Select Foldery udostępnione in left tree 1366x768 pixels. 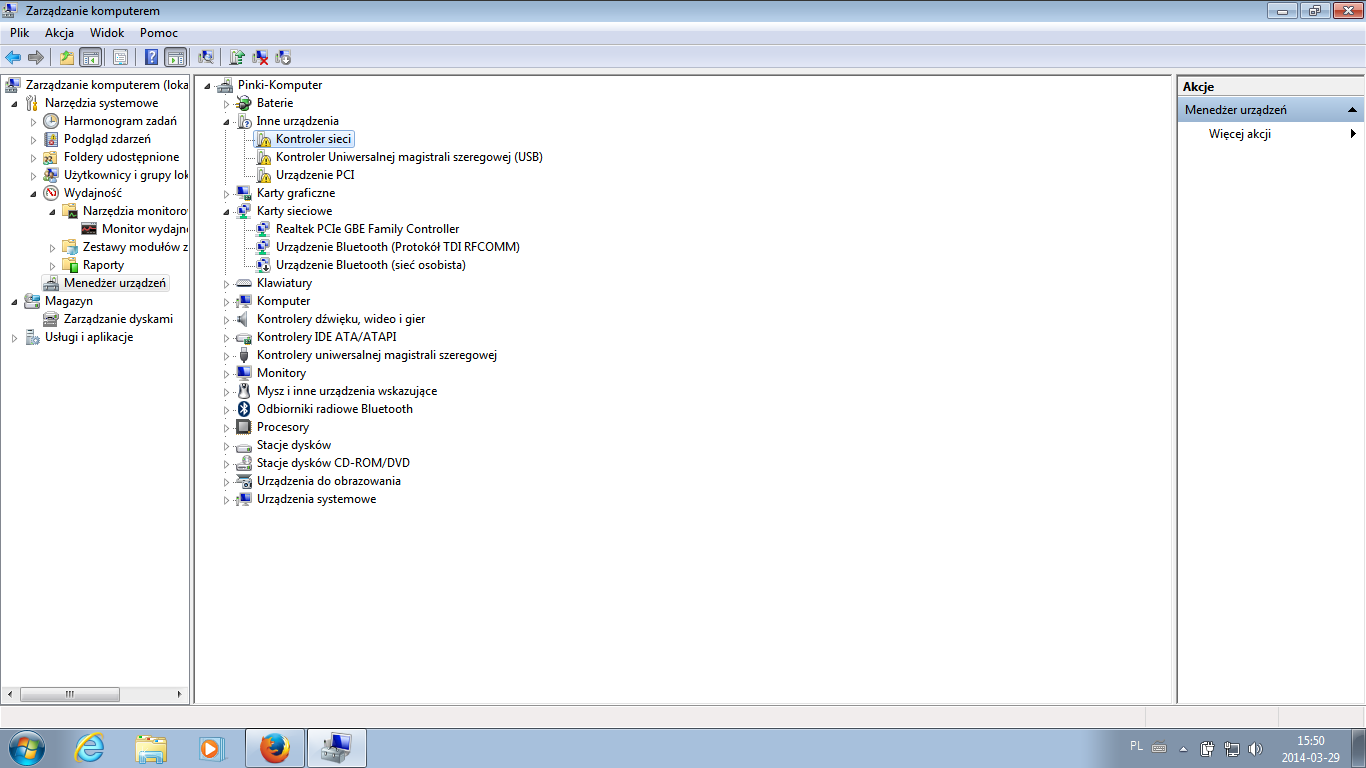tap(121, 157)
